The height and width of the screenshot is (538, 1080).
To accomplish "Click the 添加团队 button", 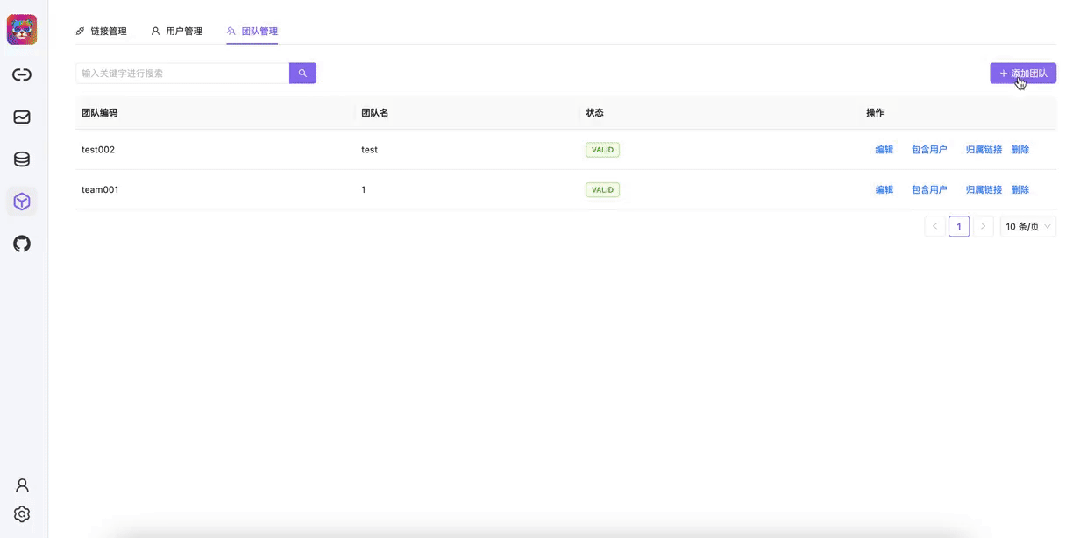I will 1023,73.
